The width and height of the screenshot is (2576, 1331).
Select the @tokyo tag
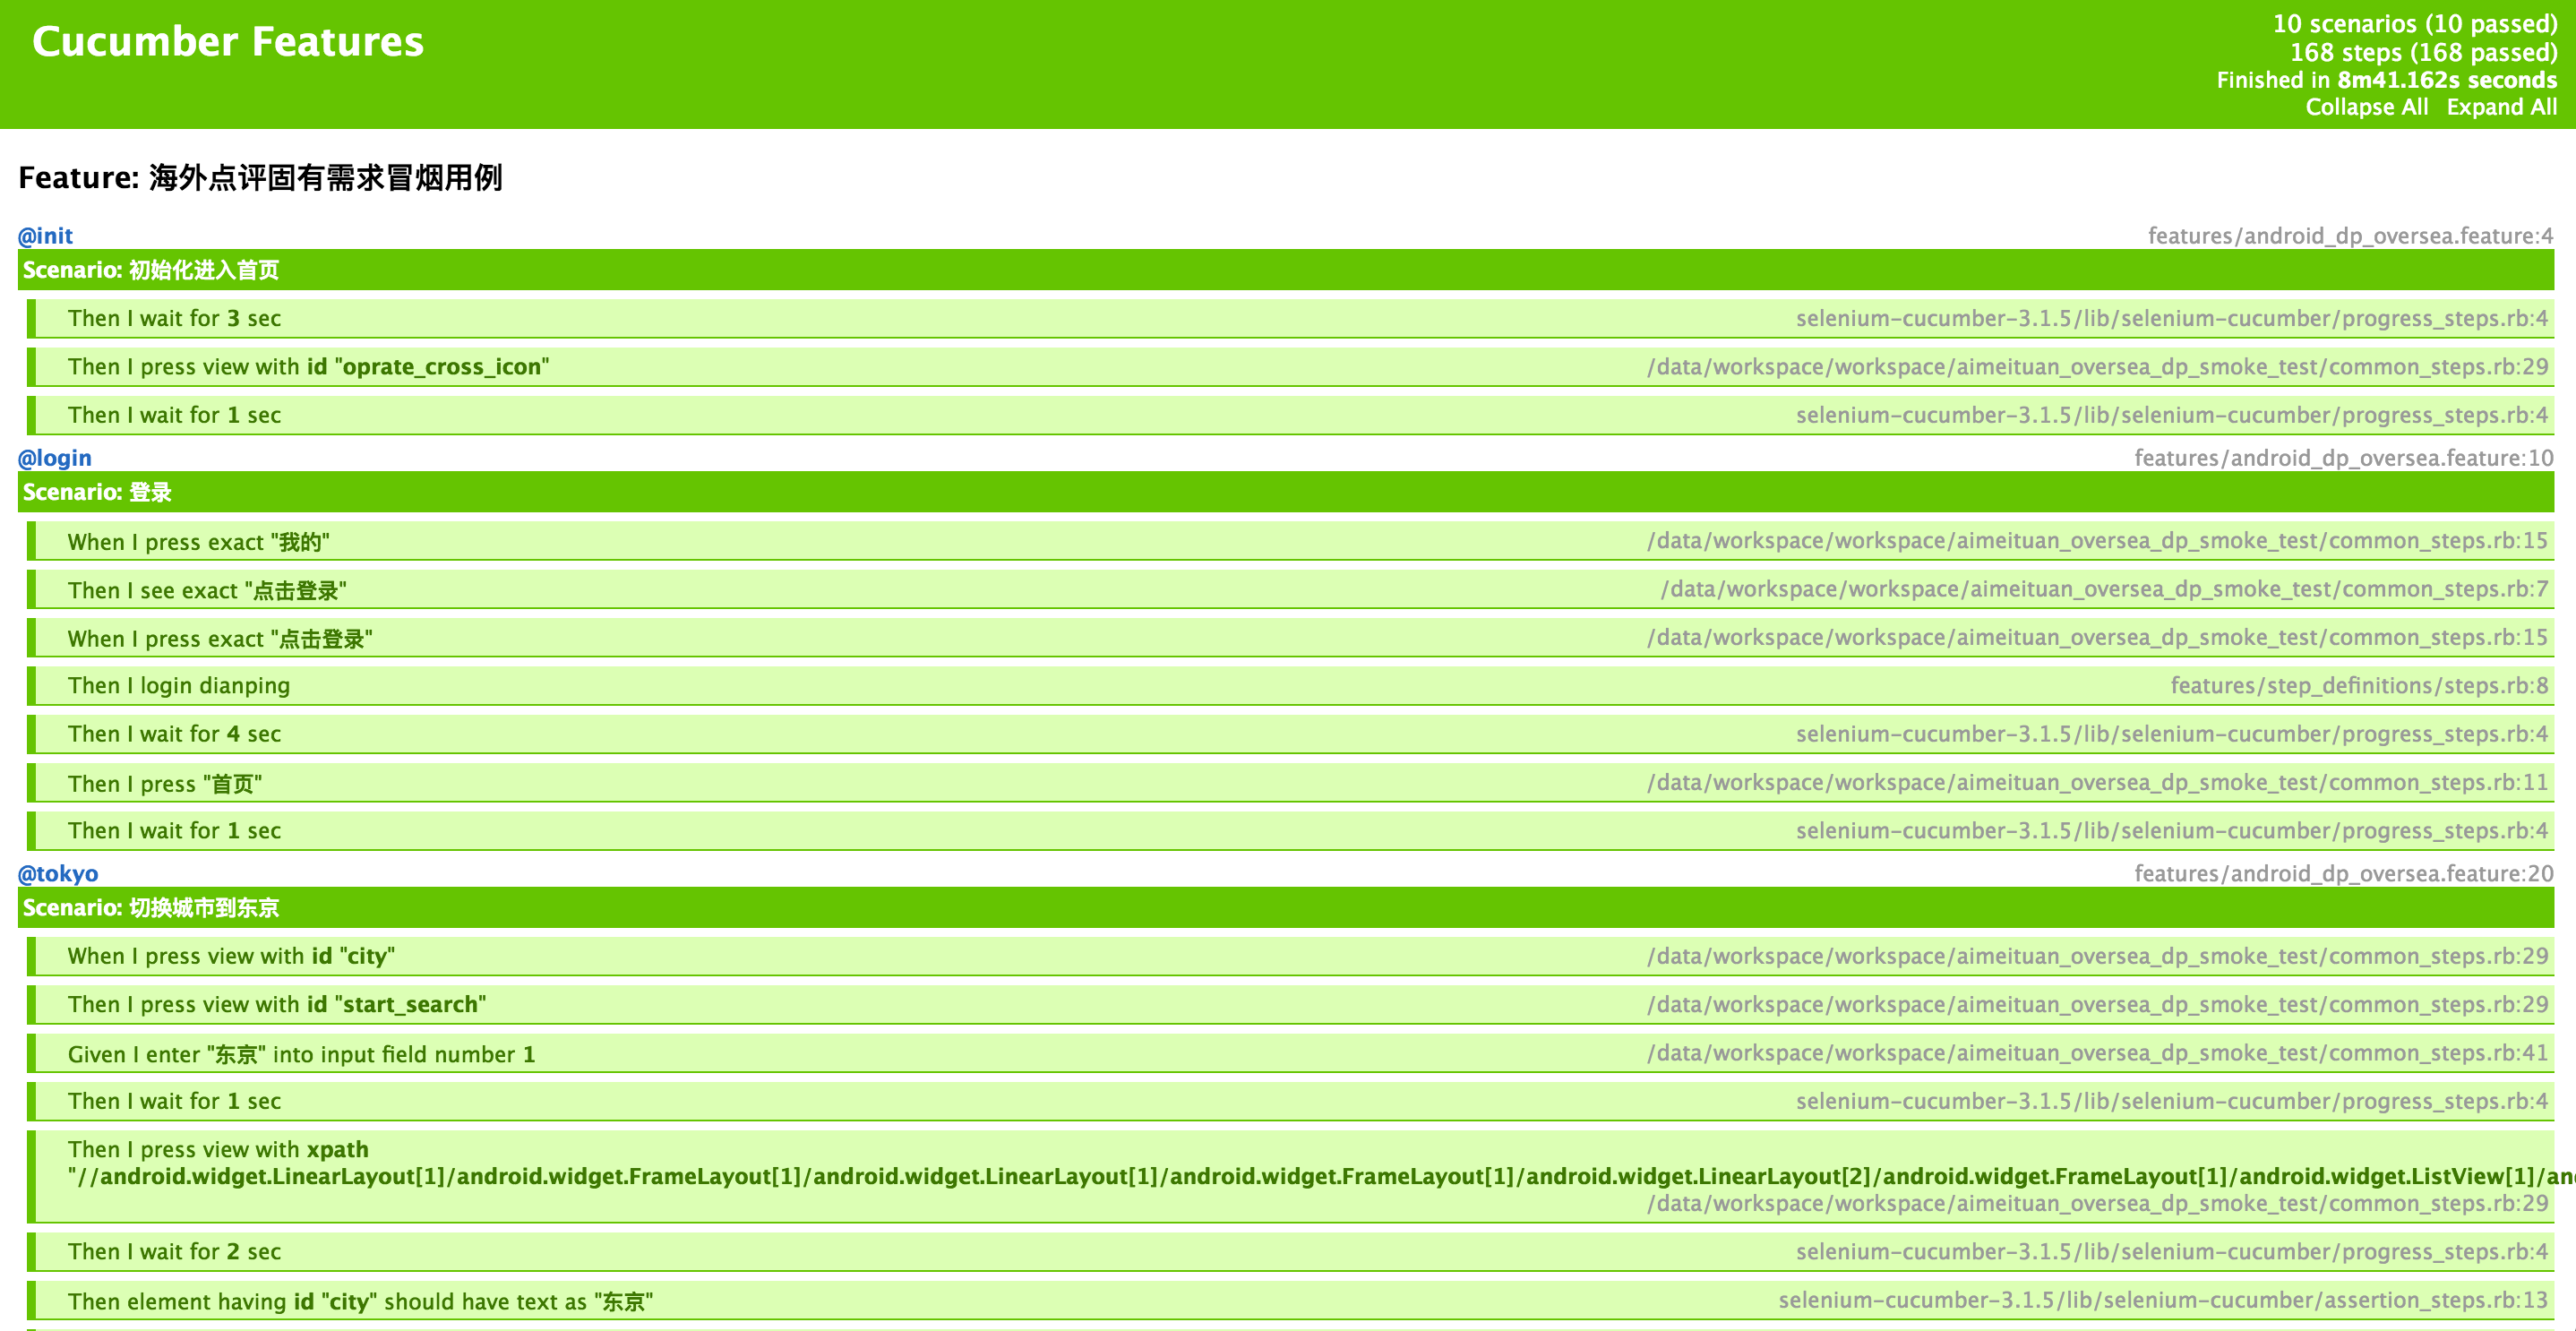pyautogui.click(x=58, y=873)
